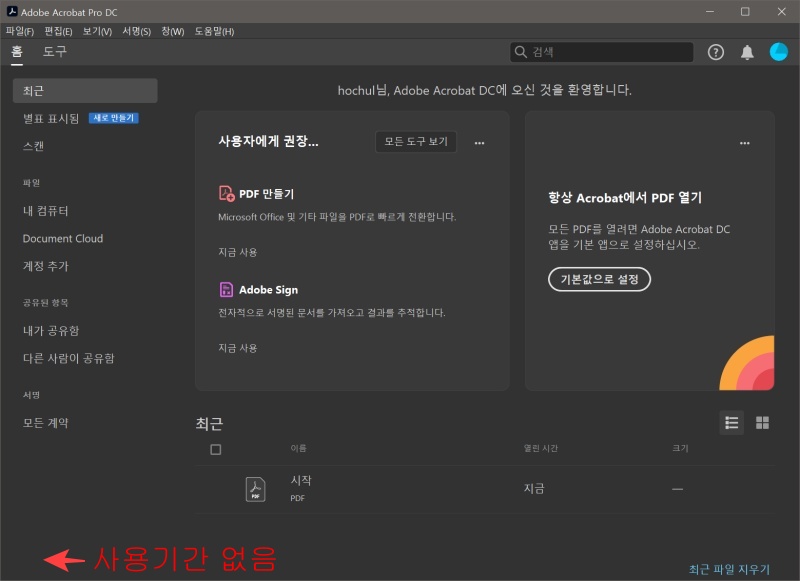Screen dimensions: 800x581
Task: Open the 시작 PDF file icon
Action: [255, 489]
